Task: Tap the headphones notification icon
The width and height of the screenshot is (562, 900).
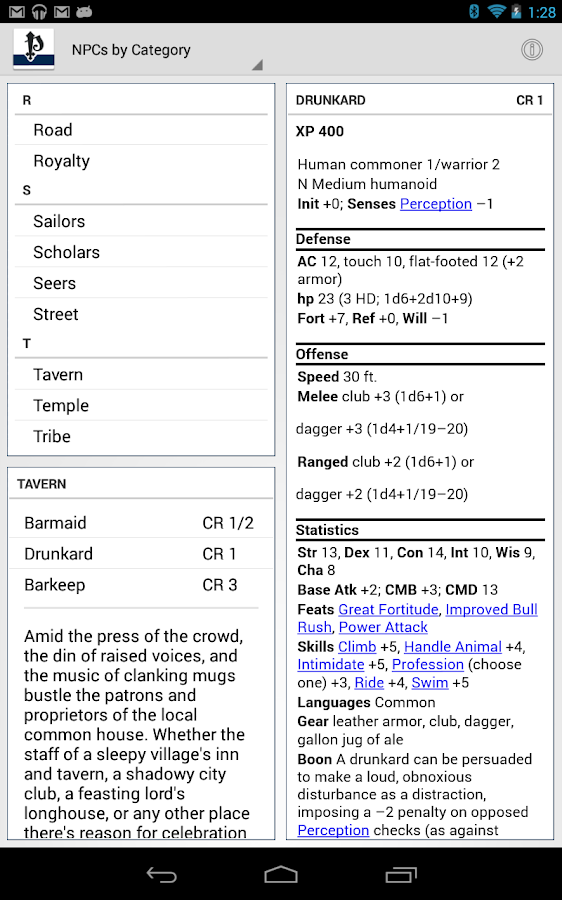Action: click(x=39, y=11)
